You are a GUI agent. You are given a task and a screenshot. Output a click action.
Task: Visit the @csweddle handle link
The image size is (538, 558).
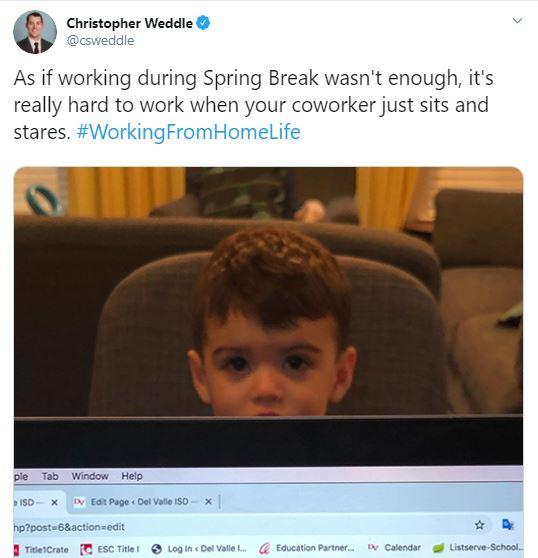pyautogui.click(x=100, y=41)
